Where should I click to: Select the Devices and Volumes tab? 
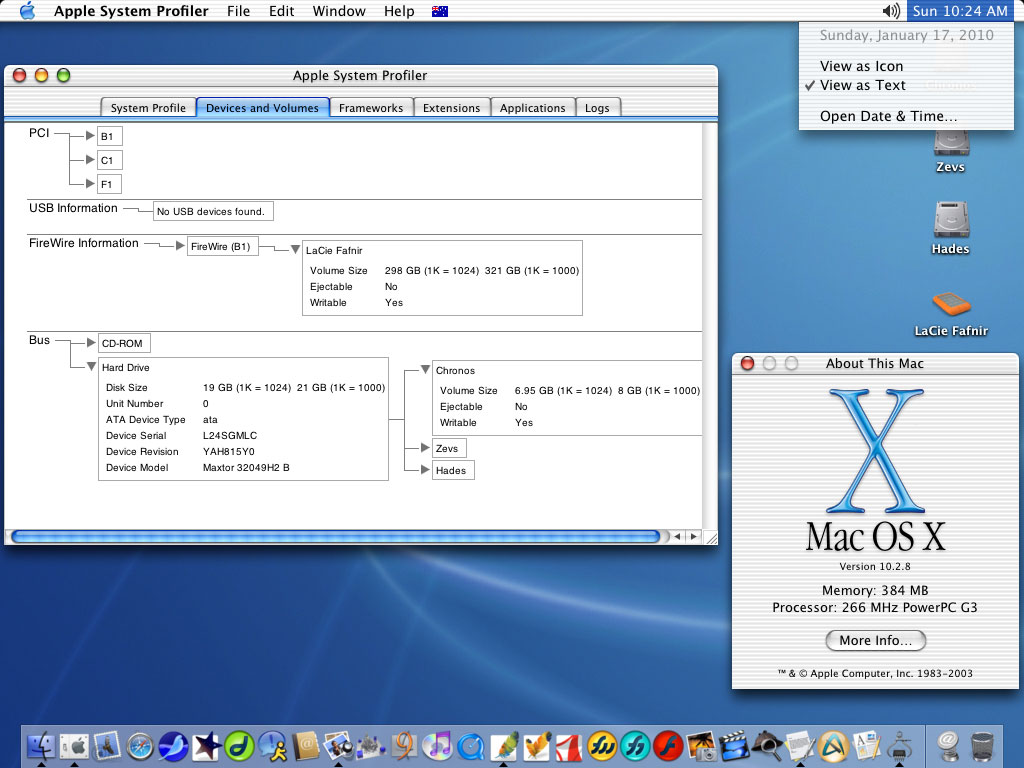pos(263,108)
